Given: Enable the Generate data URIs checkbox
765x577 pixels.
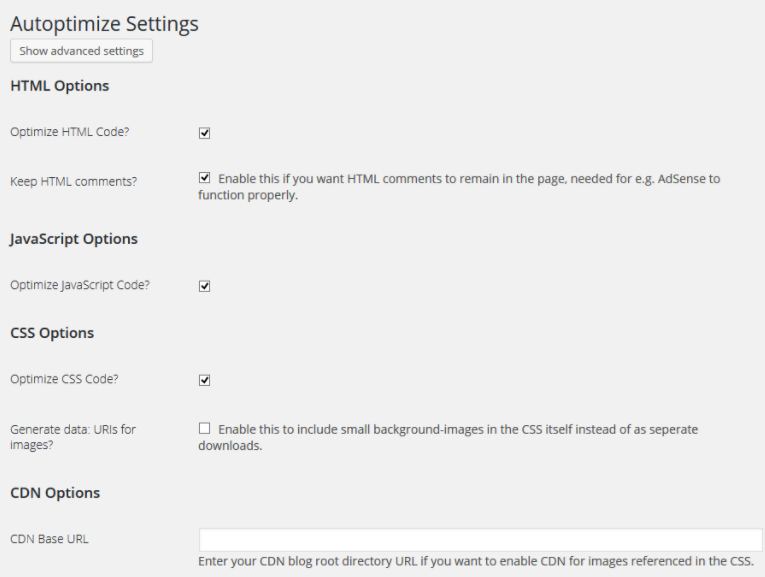Looking at the screenshot, I should [x=205, y=429].
